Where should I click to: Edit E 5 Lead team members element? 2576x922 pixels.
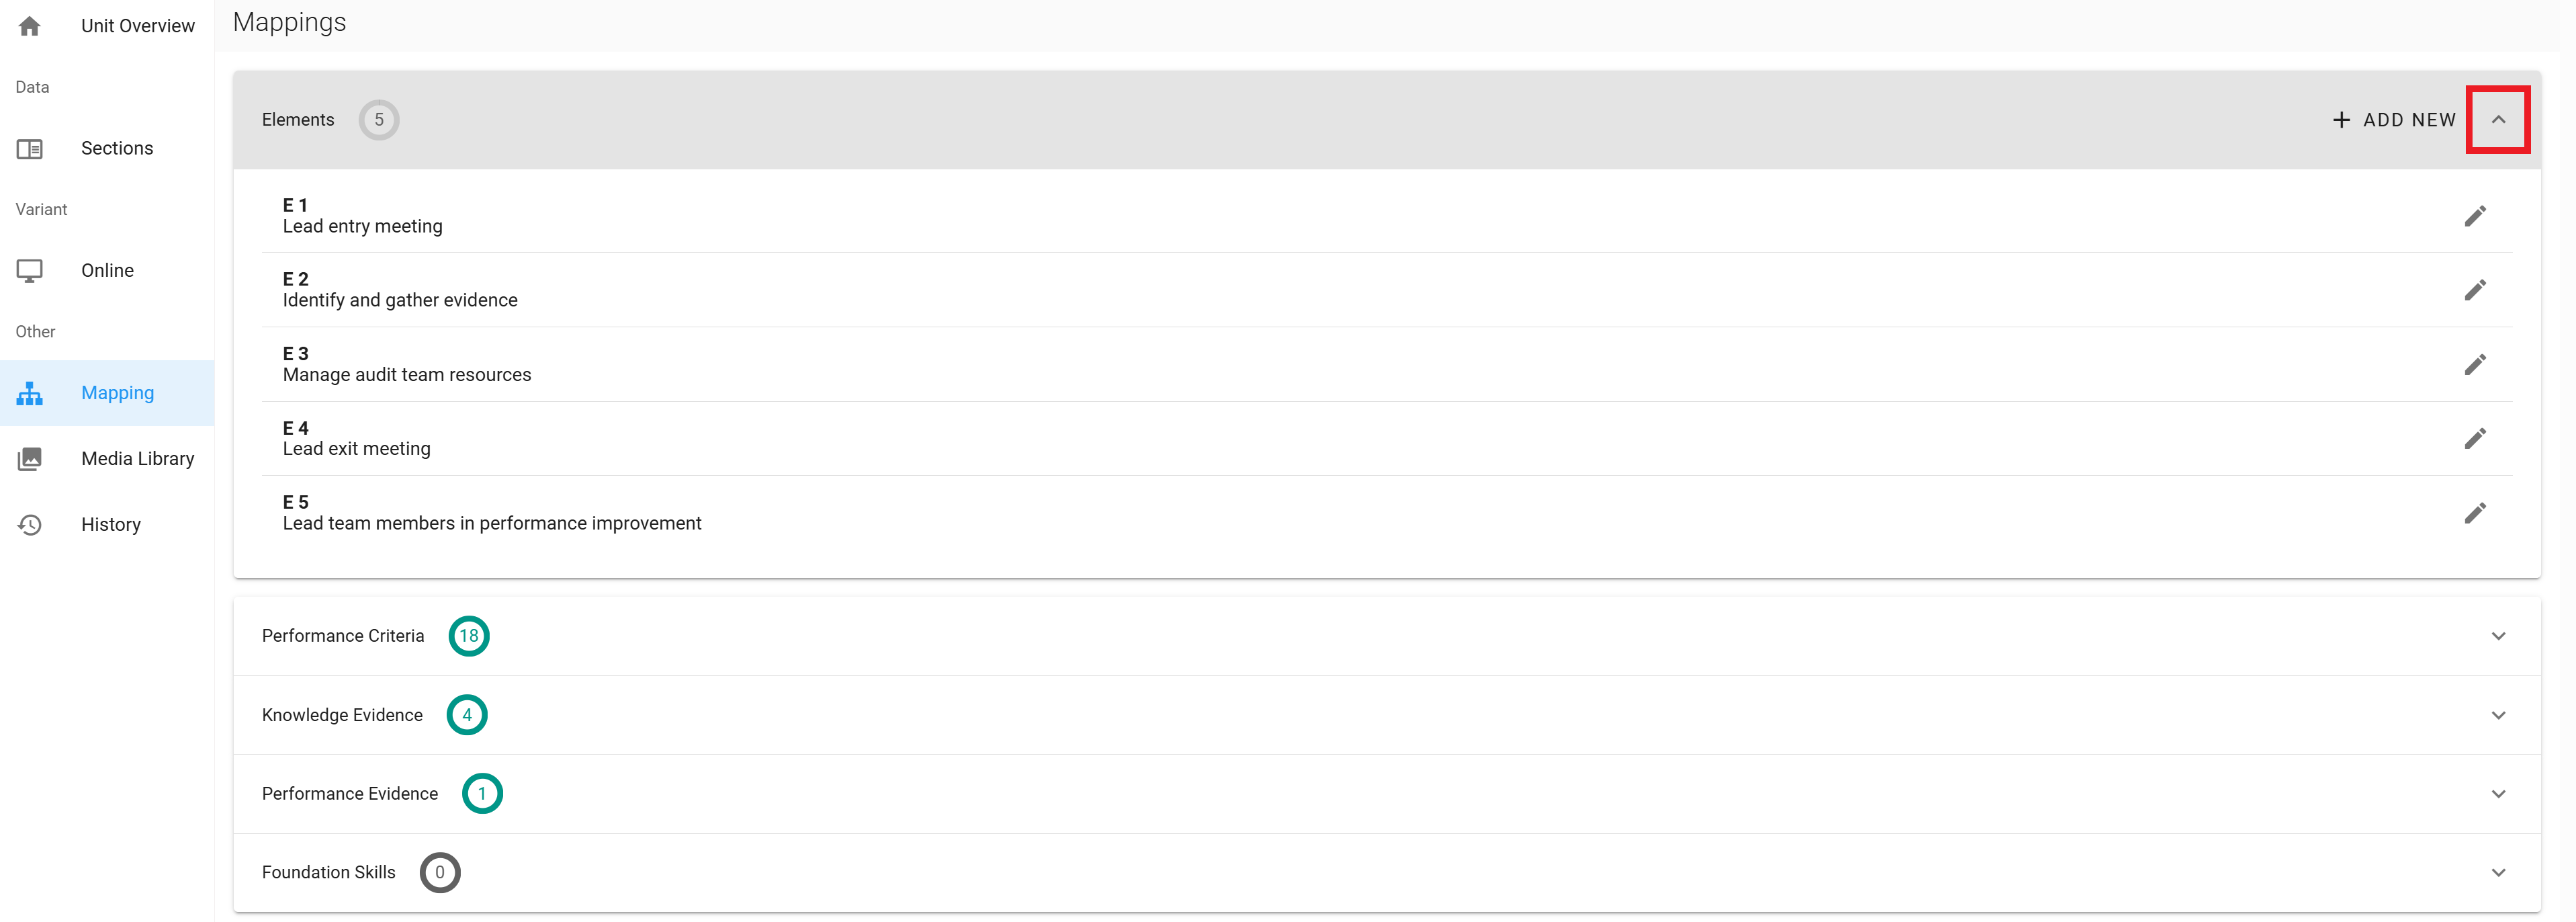point(2474,513)
